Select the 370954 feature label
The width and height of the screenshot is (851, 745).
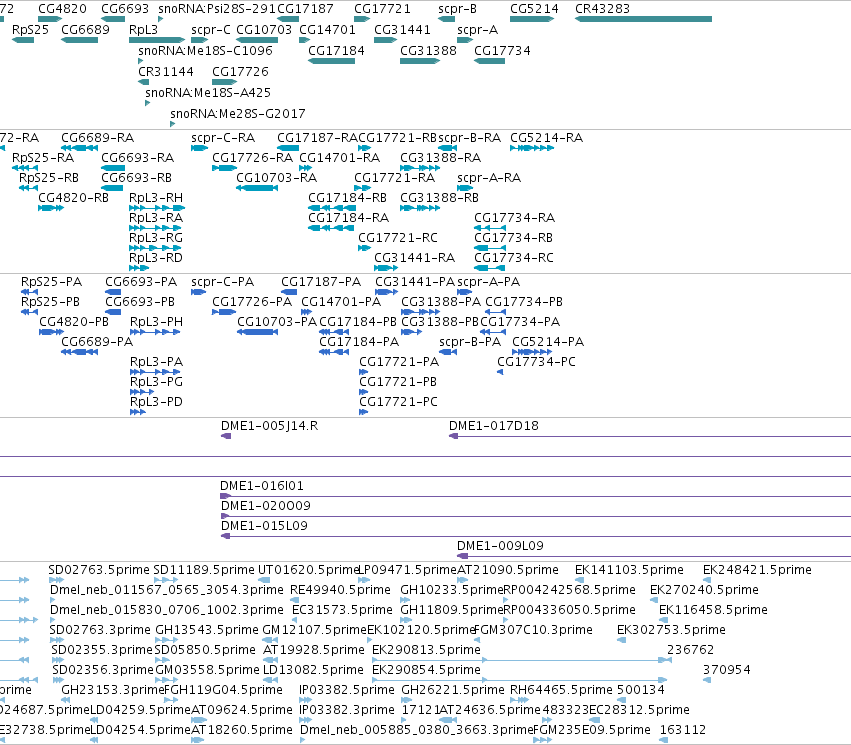727,670
